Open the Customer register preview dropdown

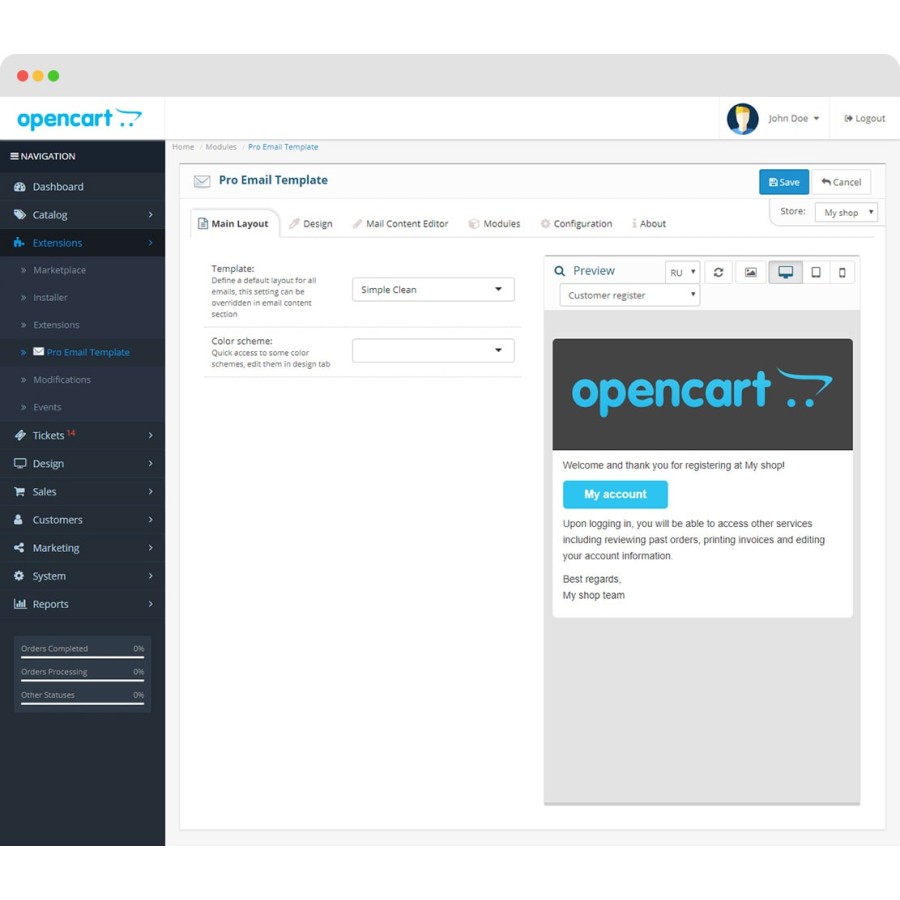(x=629, y=295)
